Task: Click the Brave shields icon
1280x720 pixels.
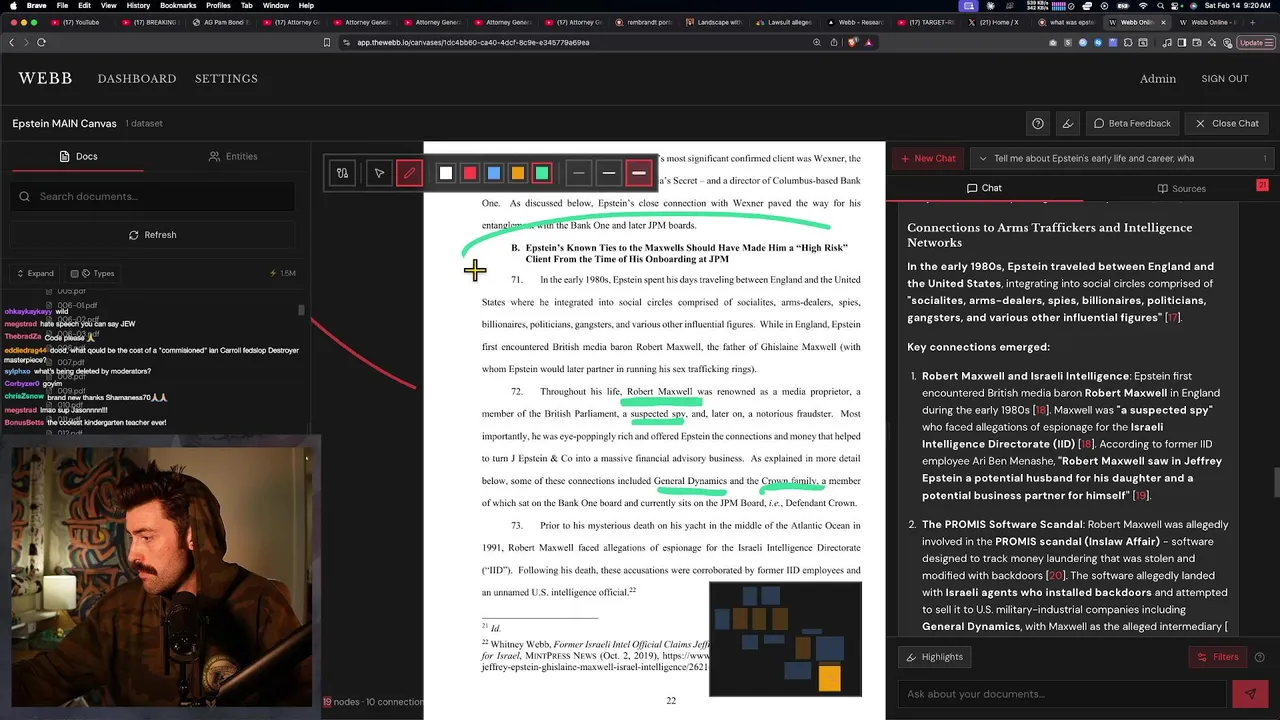Action: point(852,42)
